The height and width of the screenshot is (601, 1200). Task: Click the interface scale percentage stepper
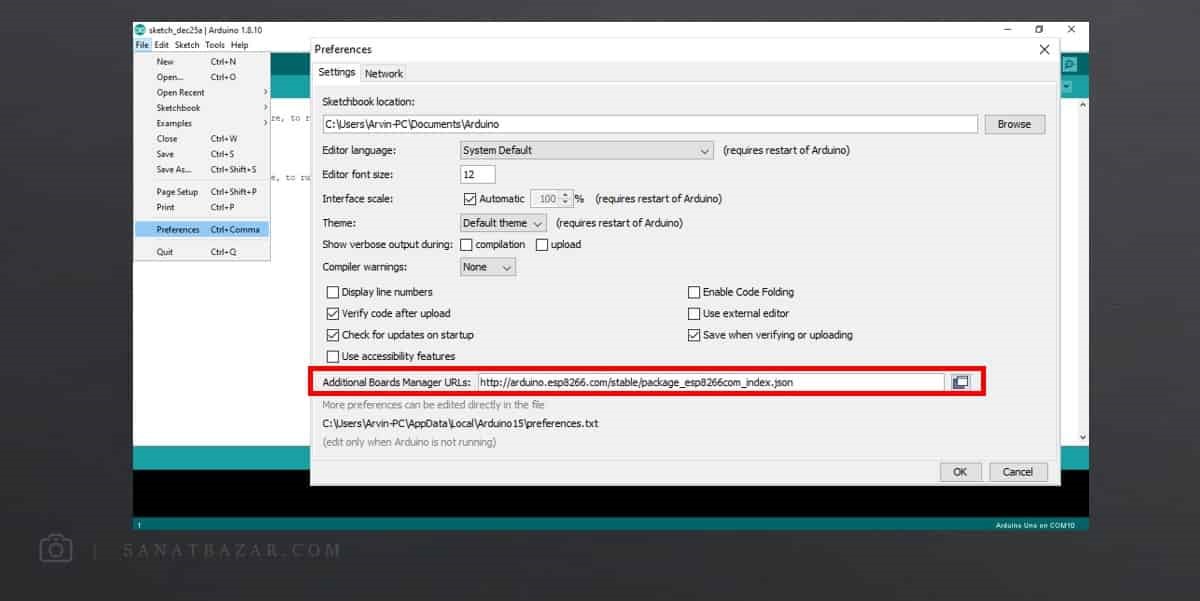[x=565, y=199]
